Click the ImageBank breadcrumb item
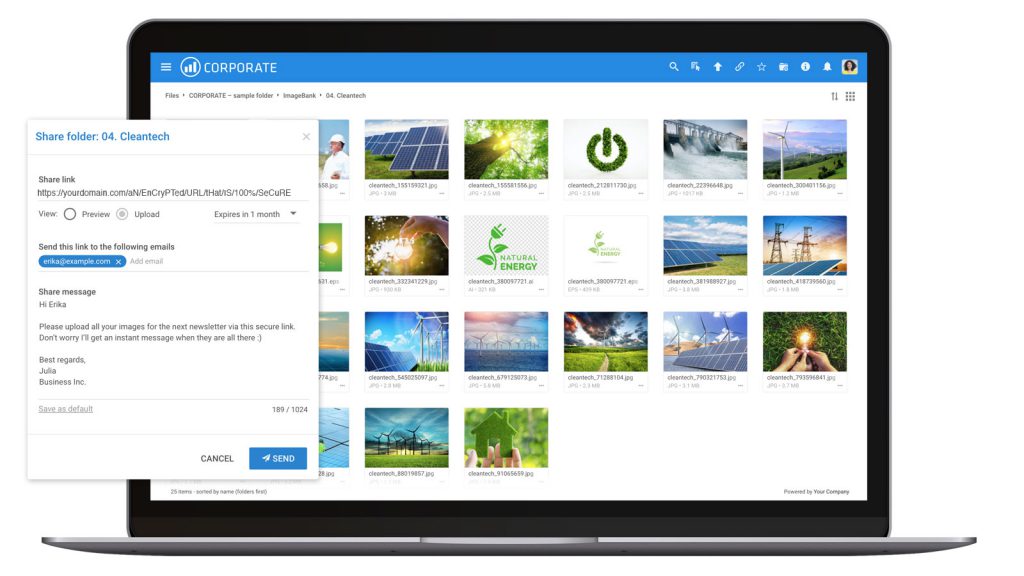This screenshot has height=576, width=1024. pyautogui.click(x=298, y=96)
